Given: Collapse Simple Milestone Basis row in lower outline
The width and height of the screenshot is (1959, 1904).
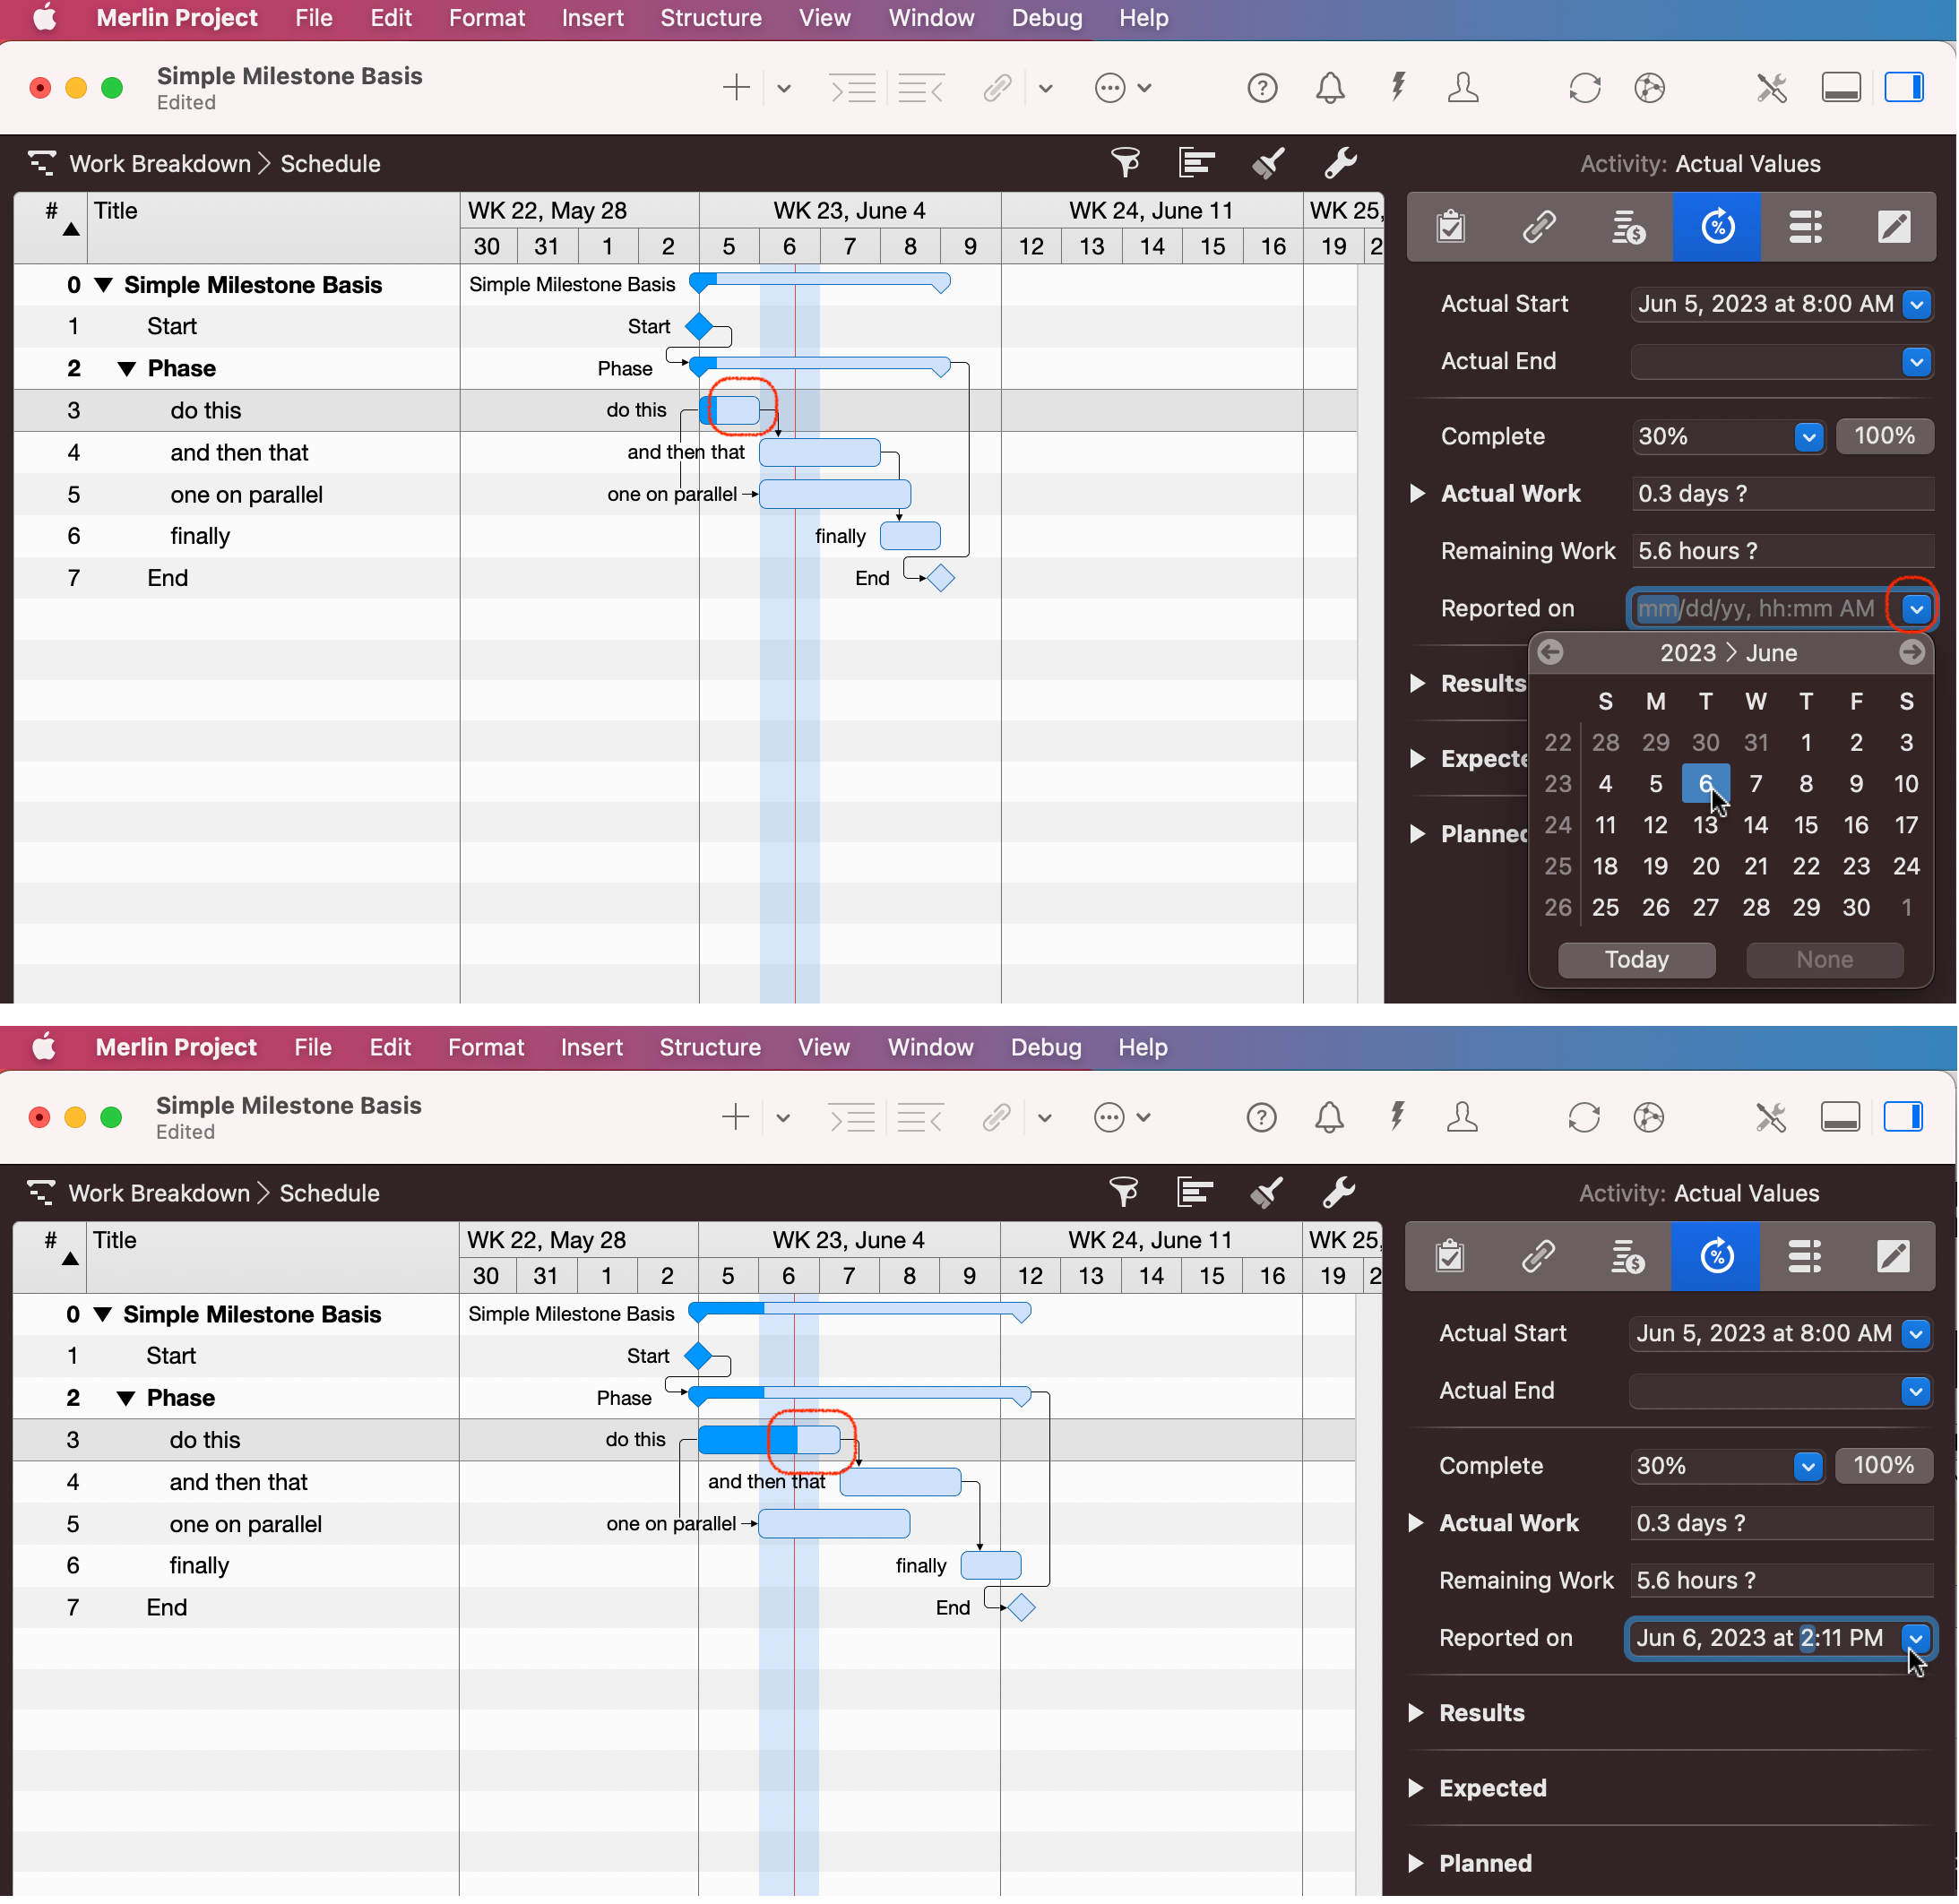Looking at the screenshot, I should [x=102, y=1315].
